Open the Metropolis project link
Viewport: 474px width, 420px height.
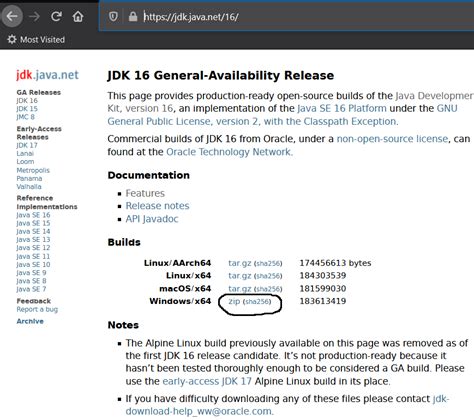coord(33,170)
